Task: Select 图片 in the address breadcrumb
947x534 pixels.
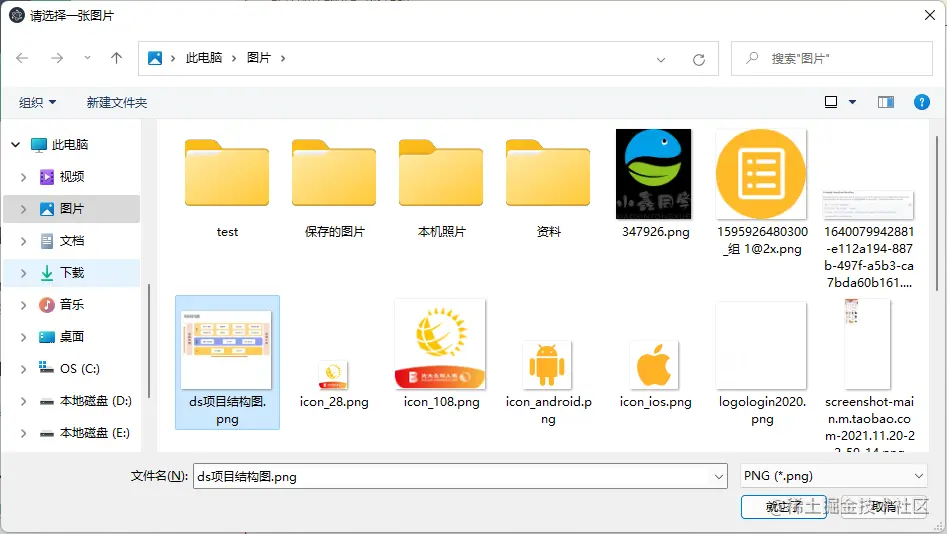Action: (258, 58)
